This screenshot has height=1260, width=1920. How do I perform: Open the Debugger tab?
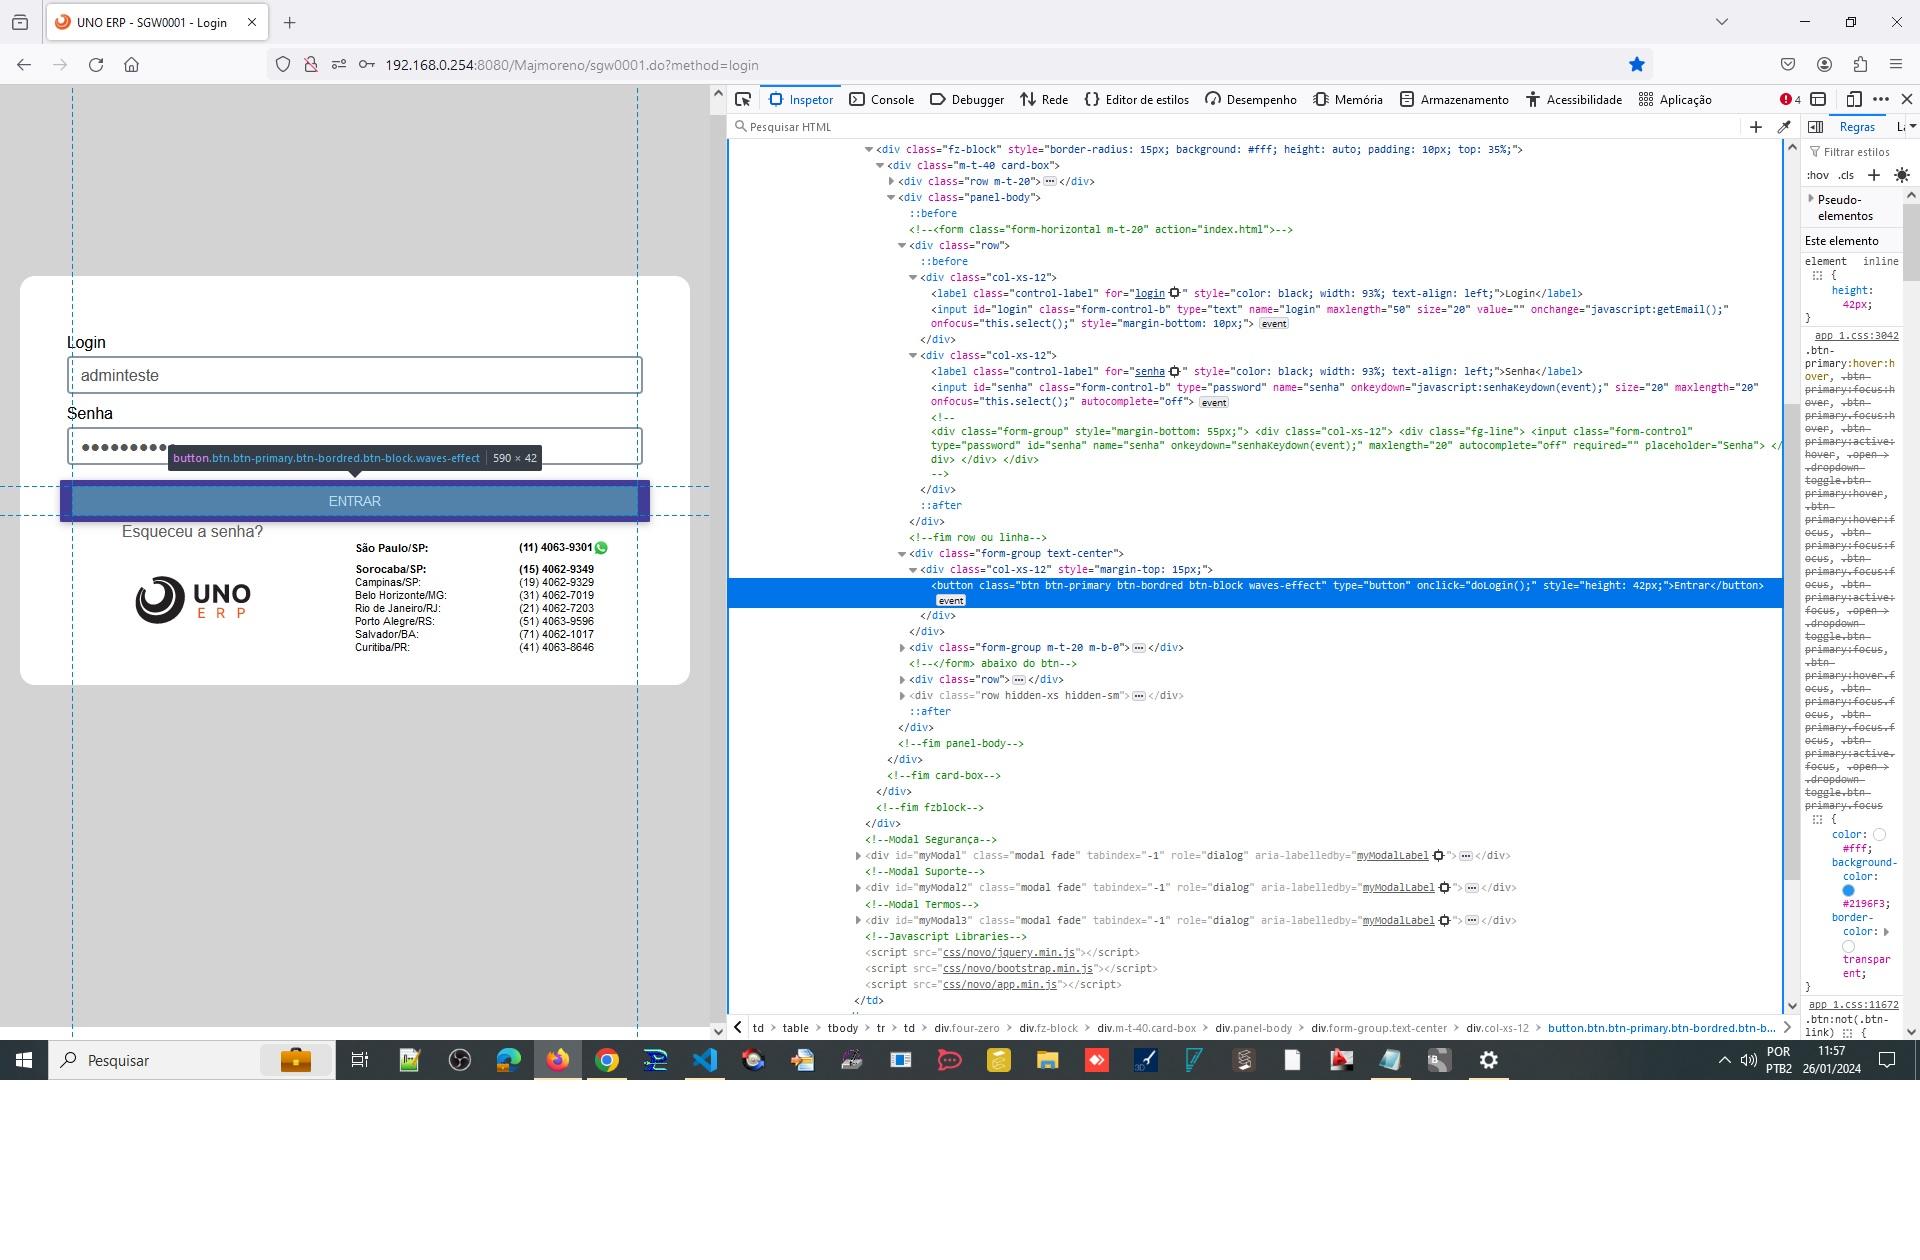pyautogui.click(x=966, y=99)
